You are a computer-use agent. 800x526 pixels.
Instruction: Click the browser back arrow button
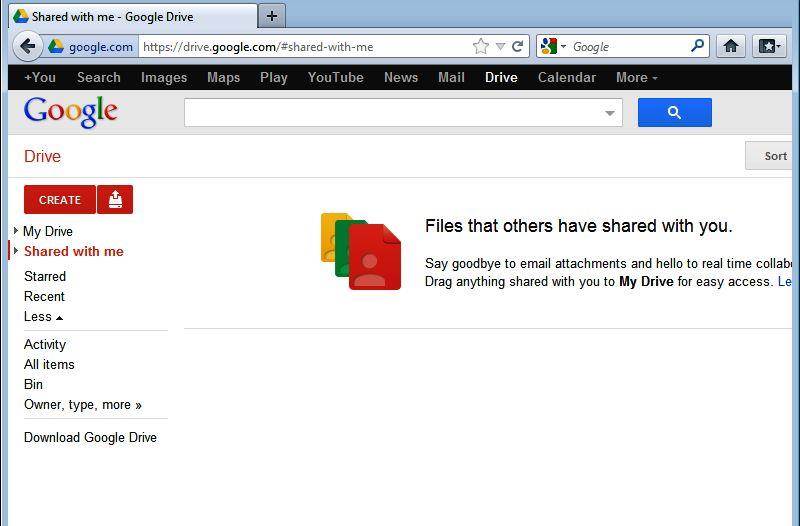pos(28,47)
